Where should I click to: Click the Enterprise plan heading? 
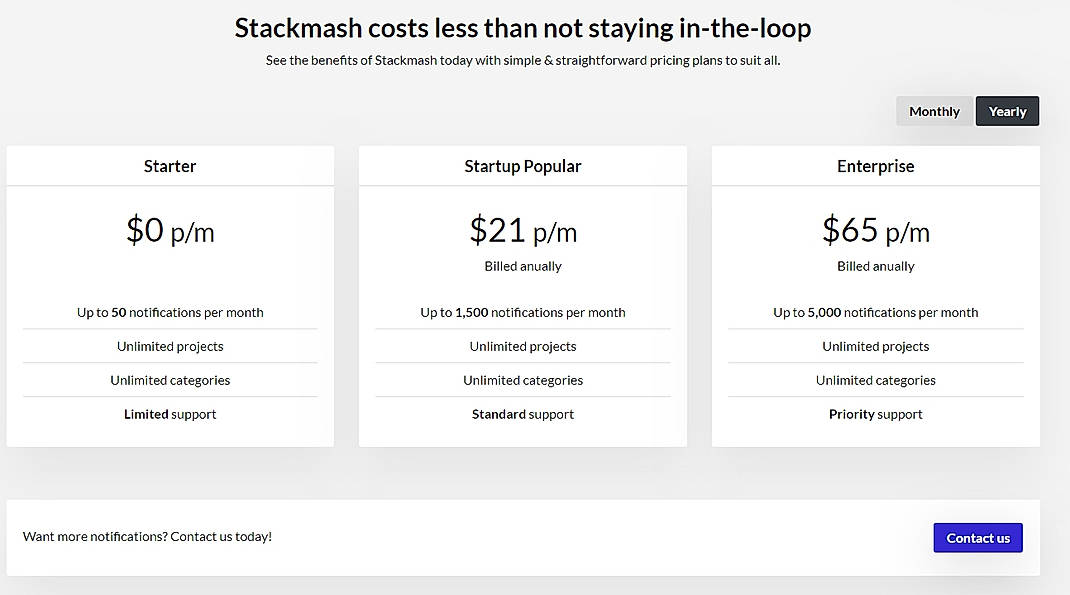875,165
